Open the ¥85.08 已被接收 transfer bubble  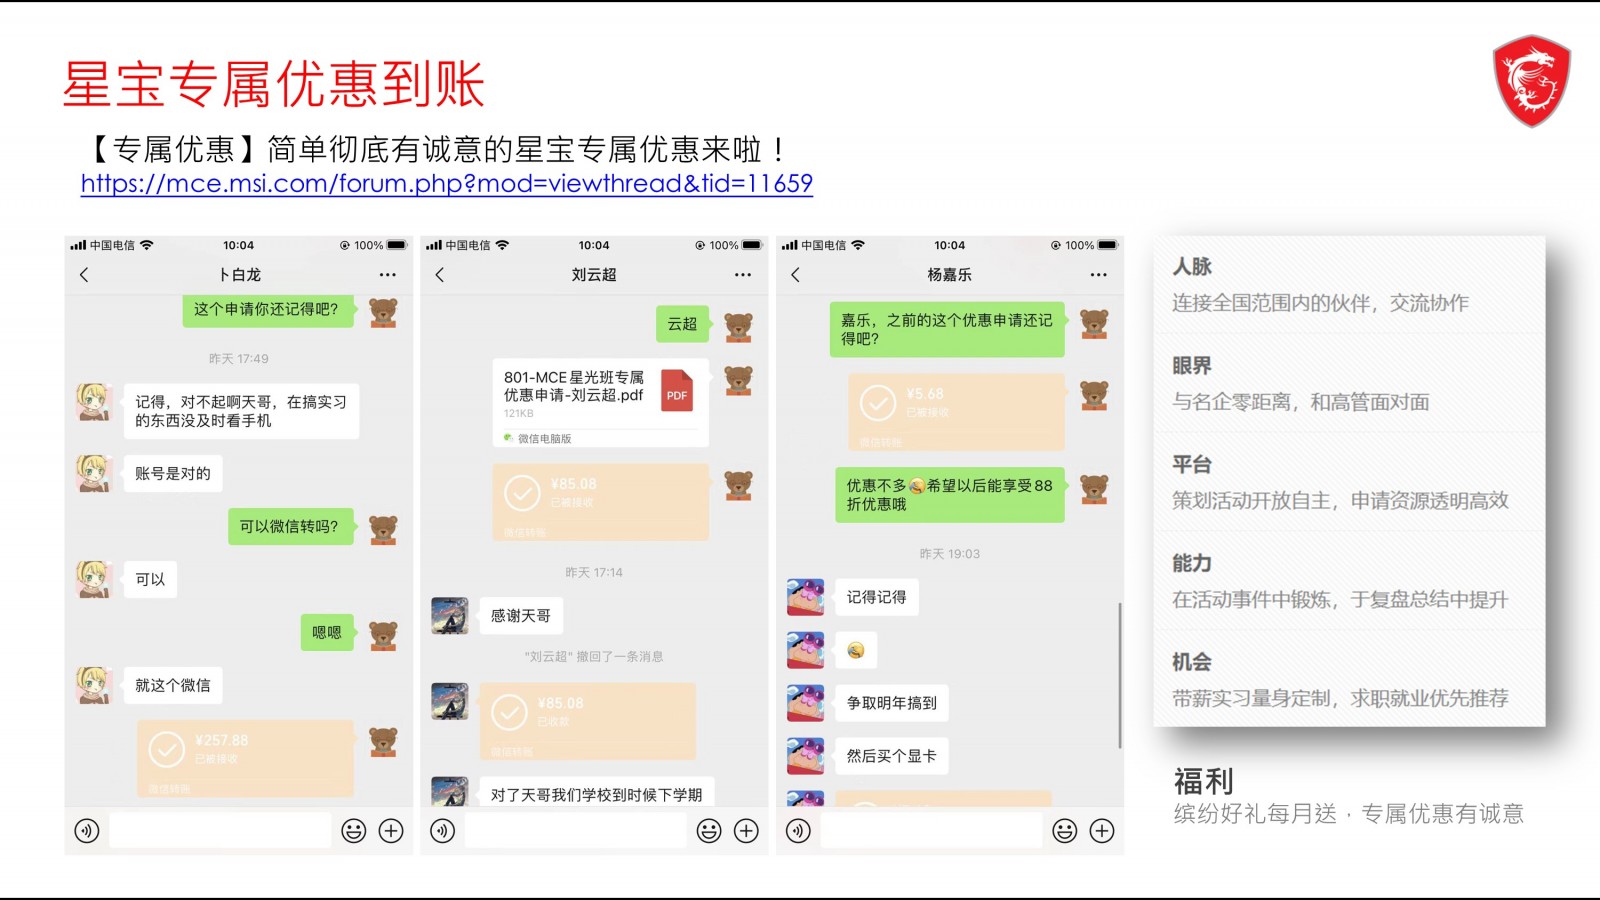[x=600, y=502]
